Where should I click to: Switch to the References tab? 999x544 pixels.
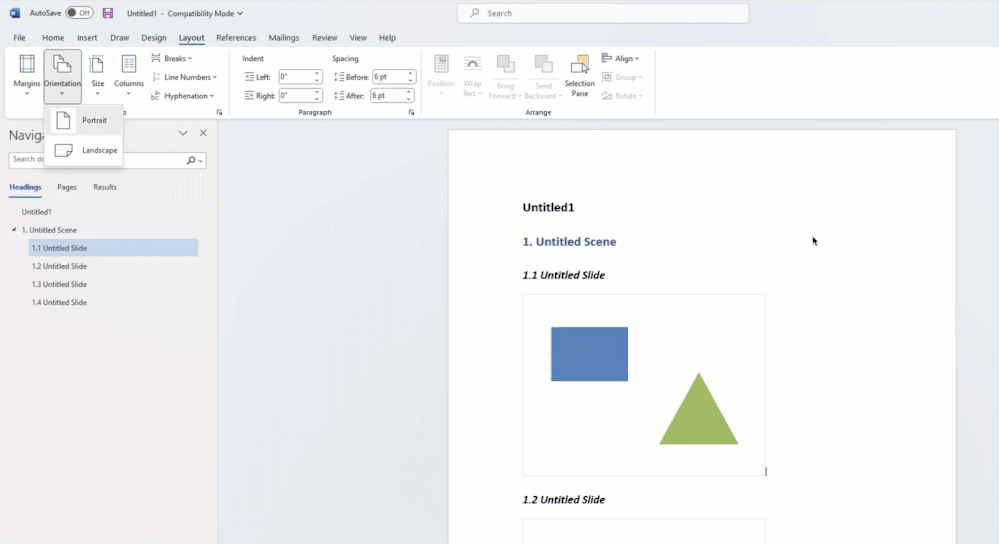click(x=236, y=38)
